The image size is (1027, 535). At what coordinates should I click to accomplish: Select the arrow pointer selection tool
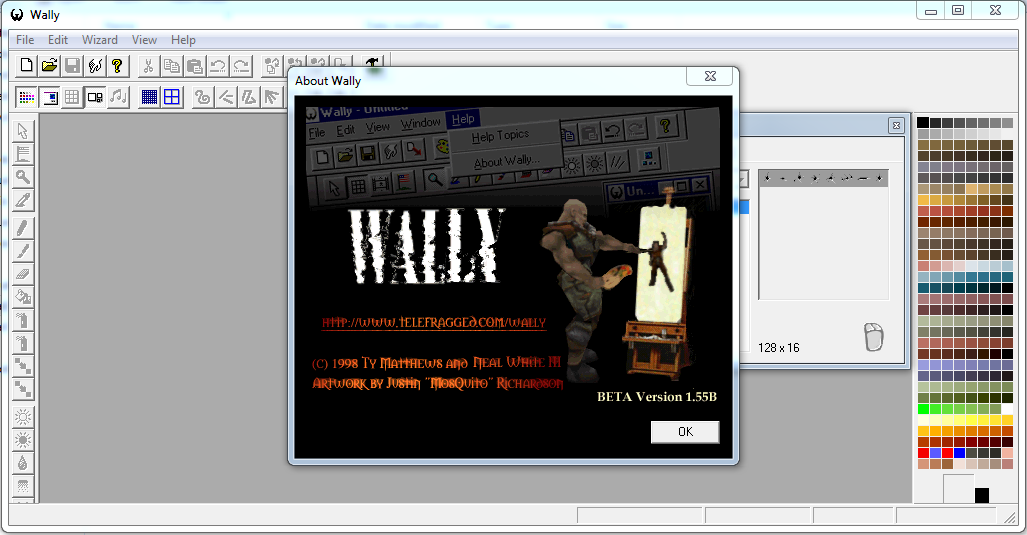click(x=23, y=131)
